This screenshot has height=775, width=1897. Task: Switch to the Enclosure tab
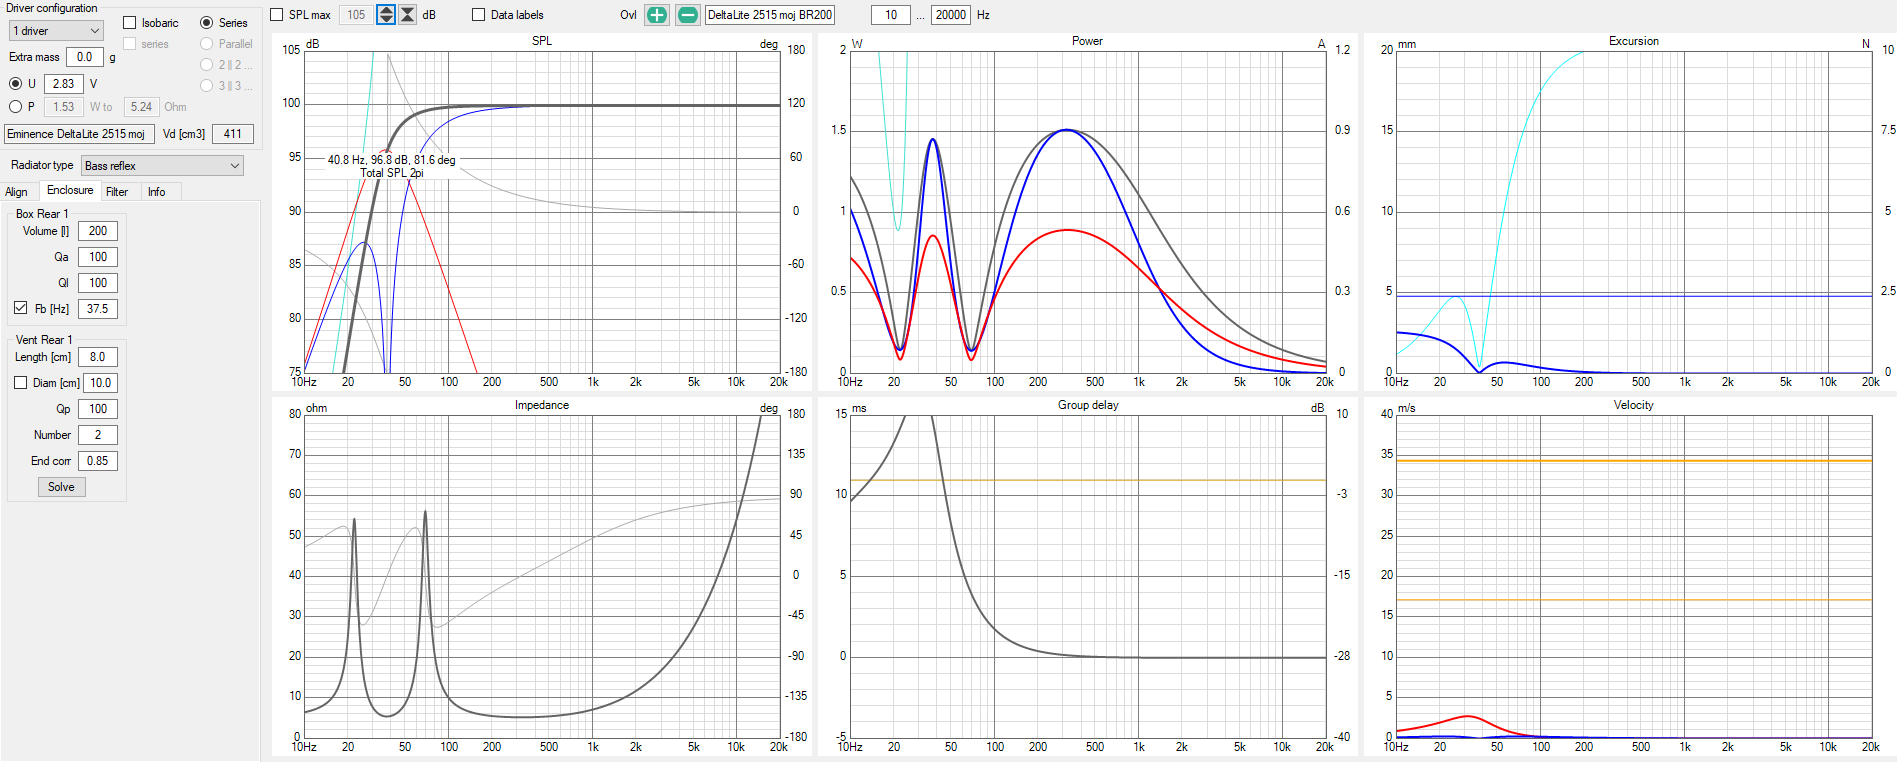click(70, 190)
